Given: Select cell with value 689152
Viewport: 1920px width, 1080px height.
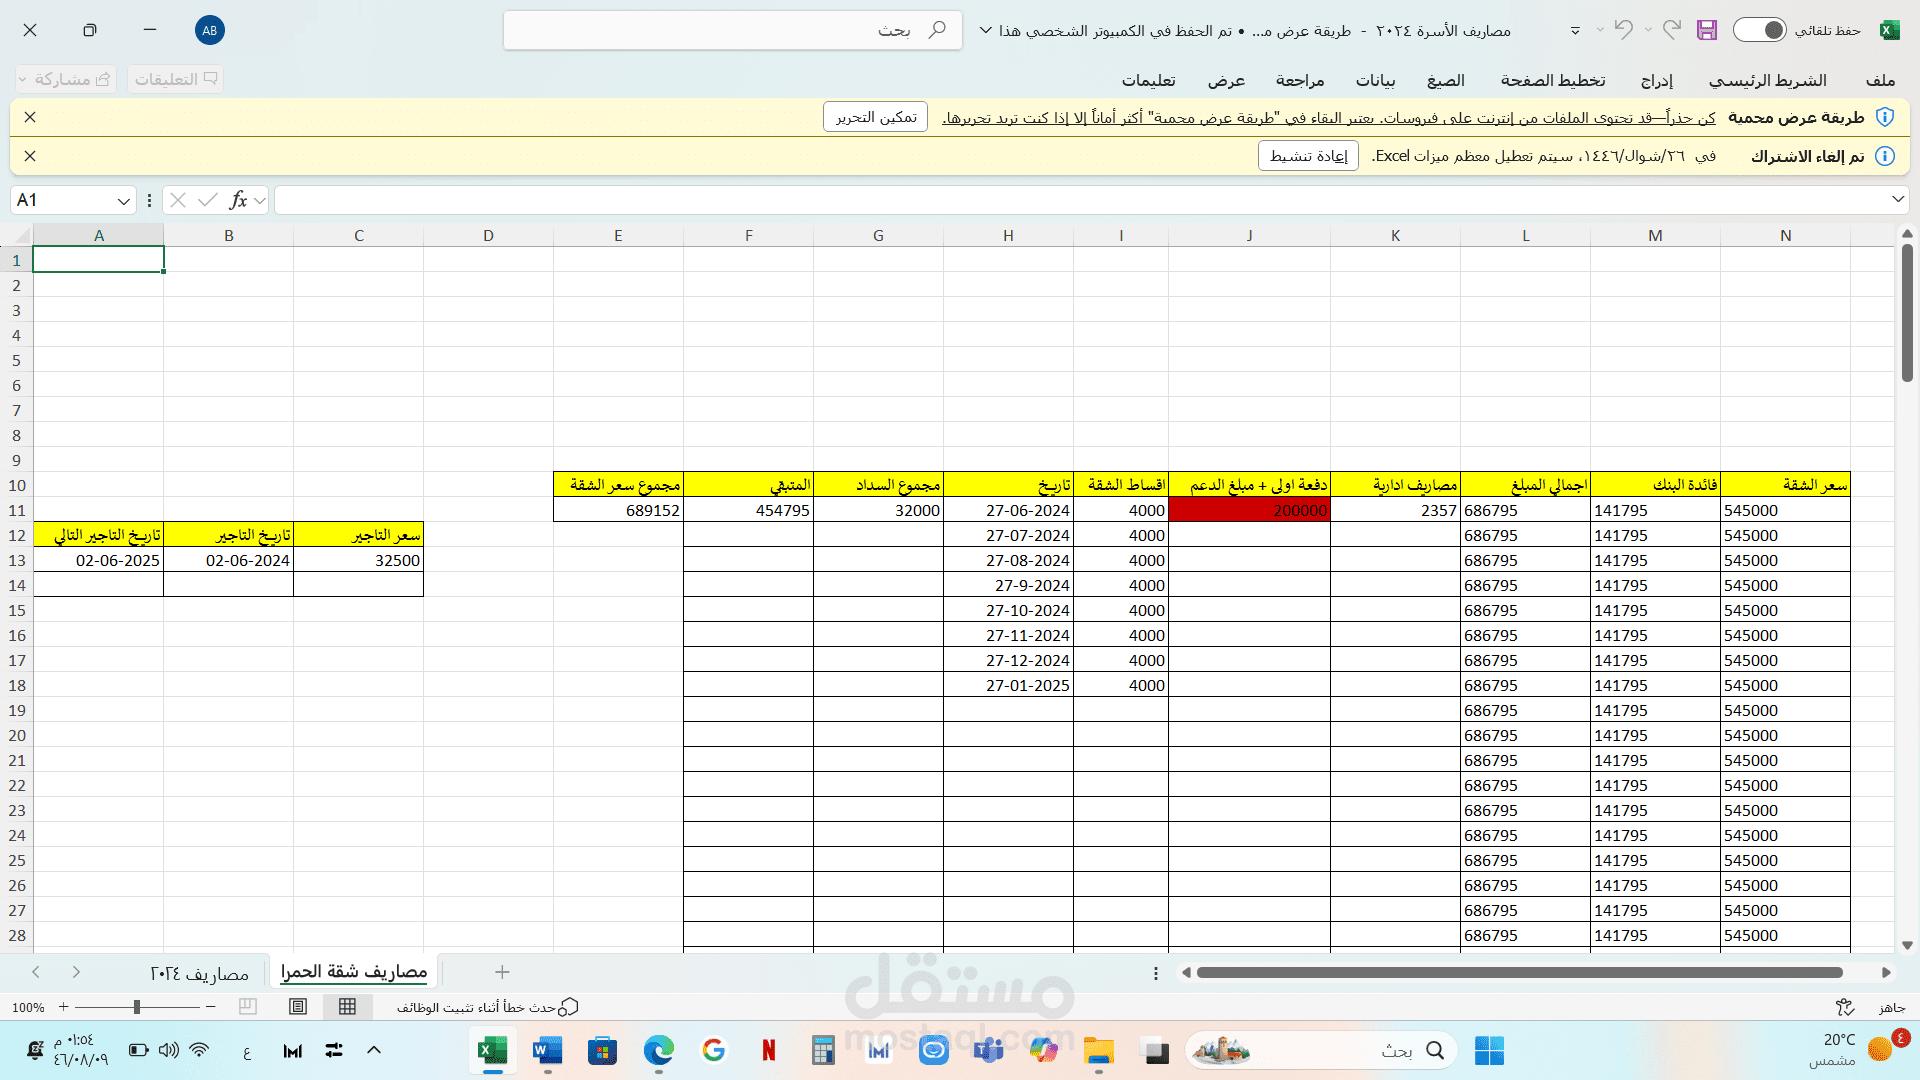Looking at the screenshot, I should pyautogui.click(x=618, y=510).
